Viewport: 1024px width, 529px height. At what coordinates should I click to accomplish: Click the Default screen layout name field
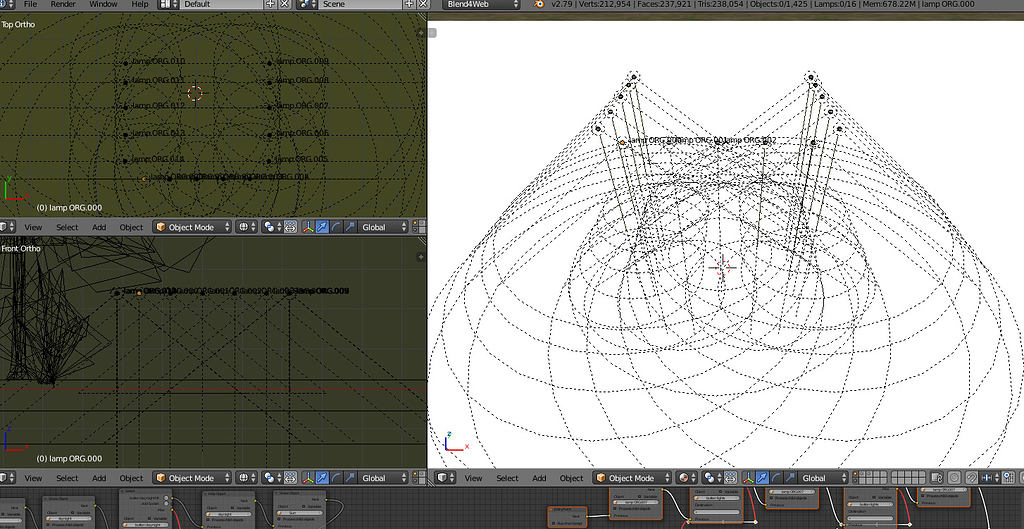click(x=221, y=4)
